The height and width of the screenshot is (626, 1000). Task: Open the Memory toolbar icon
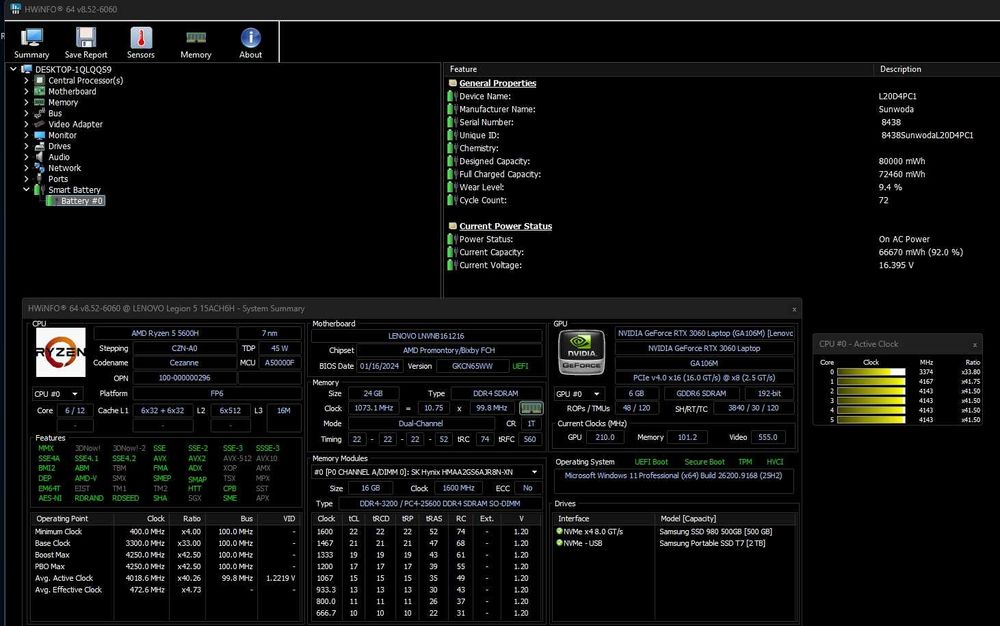(x=196, y=38)
